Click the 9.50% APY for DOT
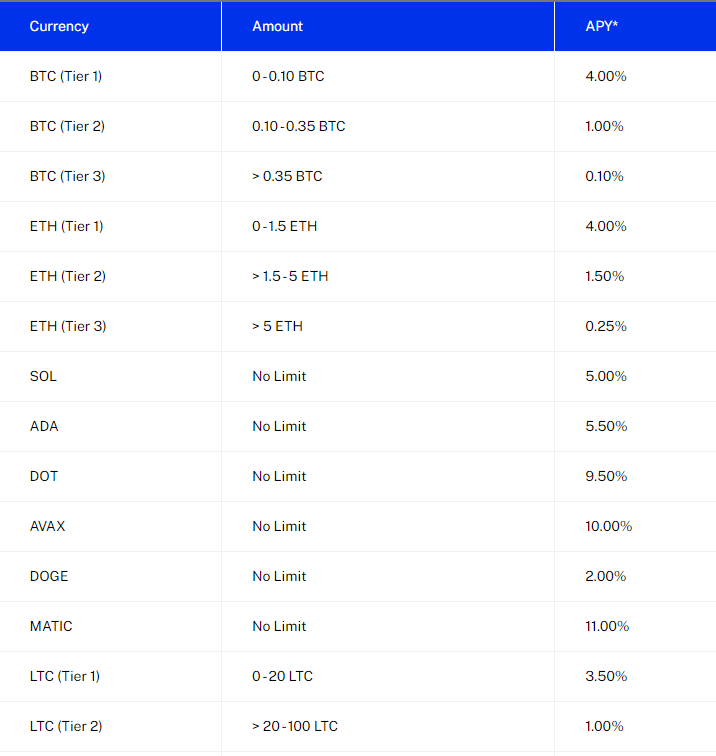716x756 pixels. 606,476
